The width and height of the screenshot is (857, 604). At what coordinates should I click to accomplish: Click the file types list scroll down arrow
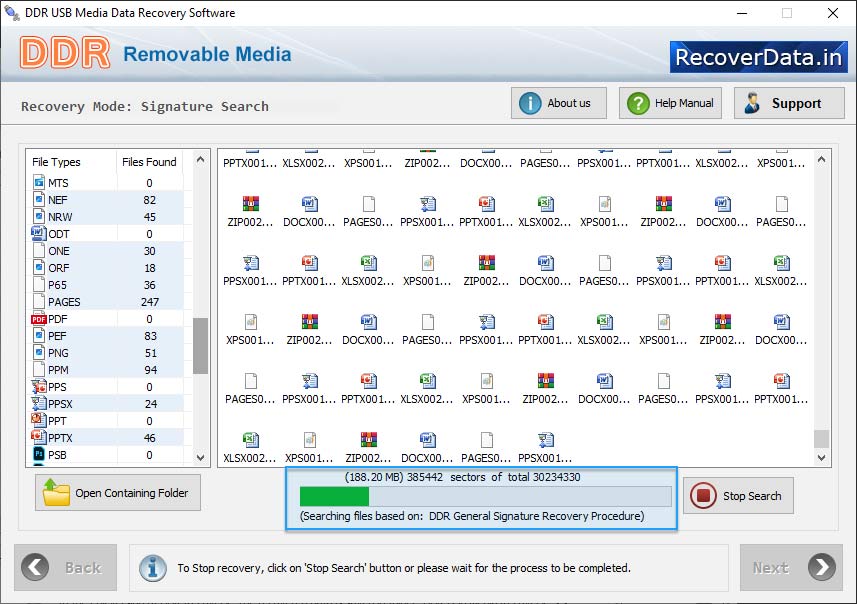pyautogui.click(x=201, y=457)
